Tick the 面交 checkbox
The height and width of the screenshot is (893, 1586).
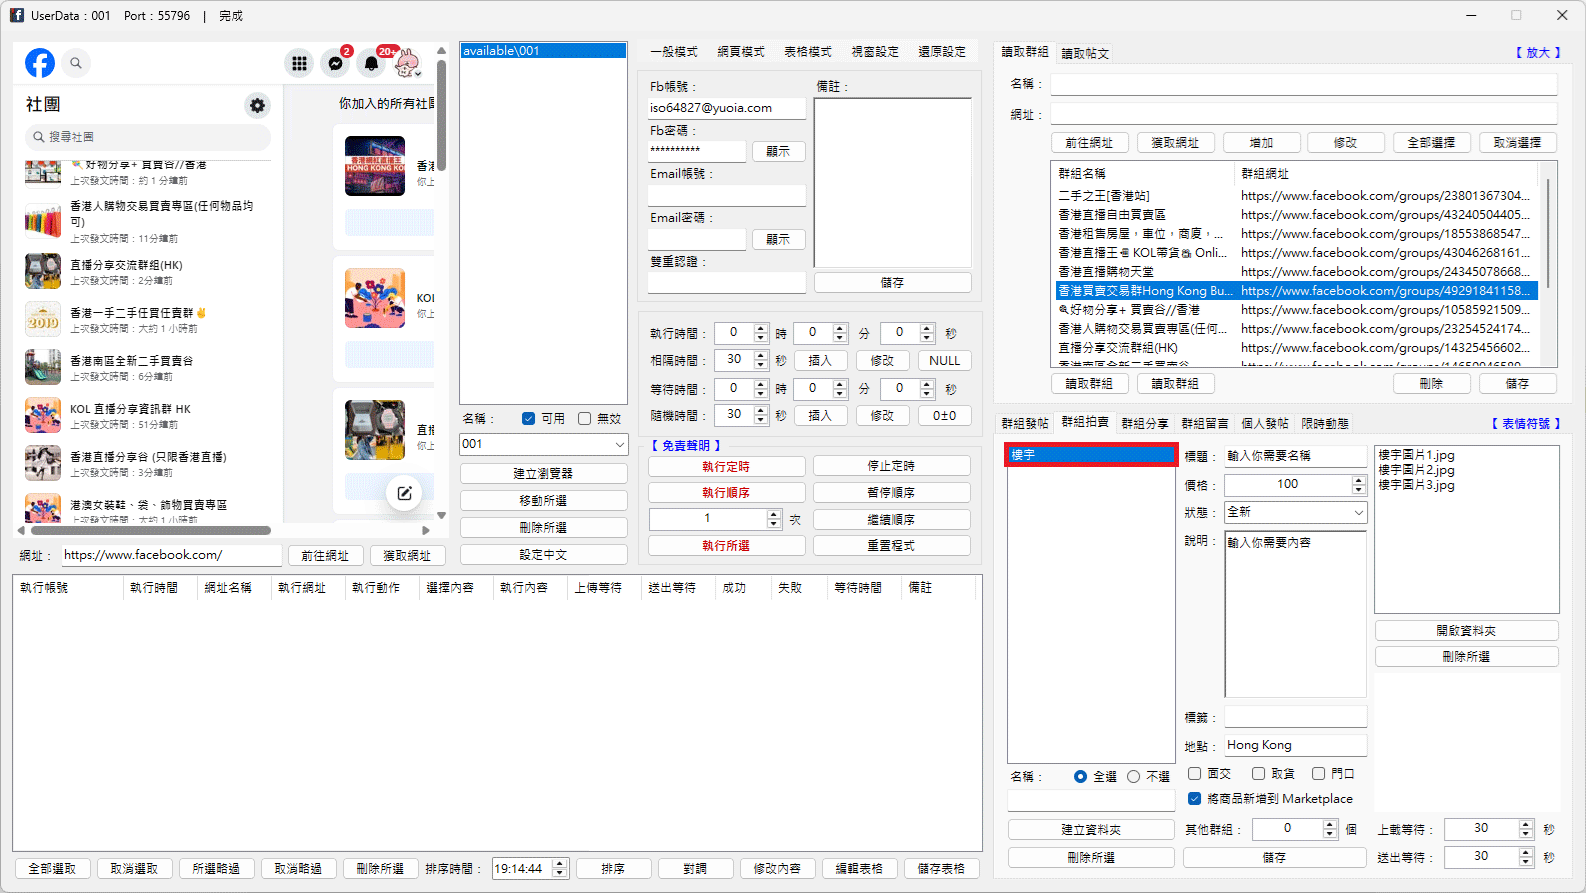pos(1194,774)
